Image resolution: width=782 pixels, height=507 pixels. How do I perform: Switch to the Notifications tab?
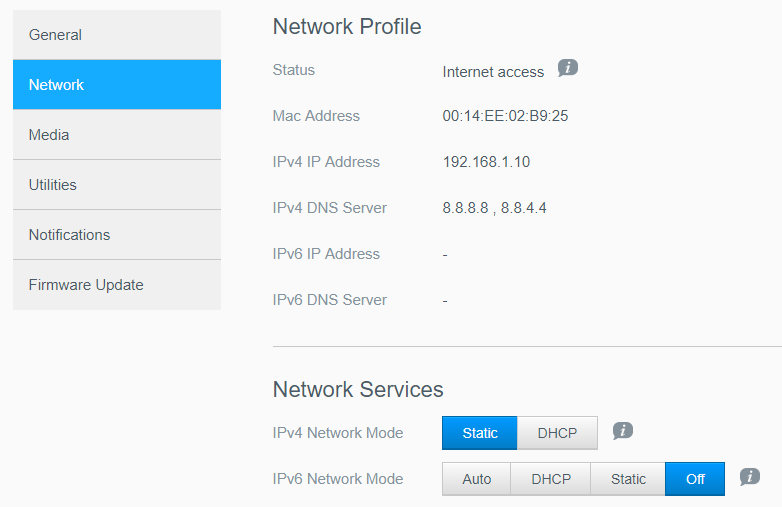coord(117,235)
